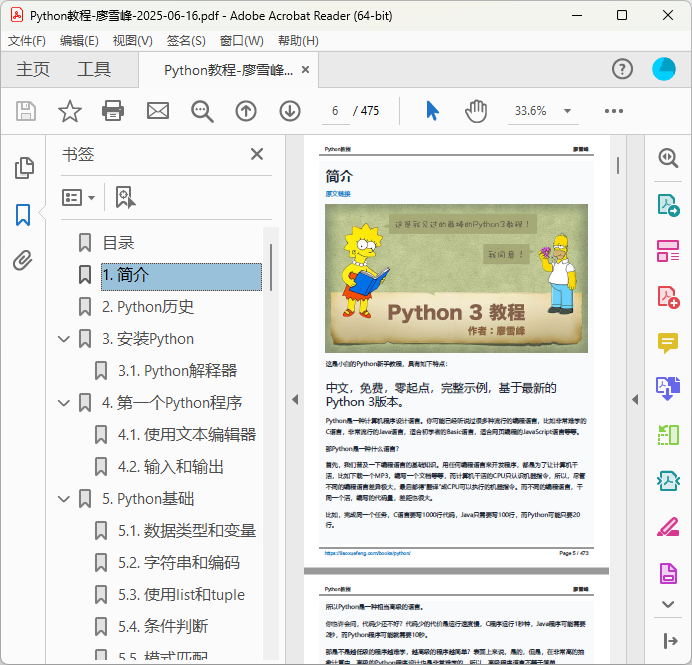Viewport: 692px width, 665px height.
Task: Open bookmark options list menu
Action: (x=78, y=197)
